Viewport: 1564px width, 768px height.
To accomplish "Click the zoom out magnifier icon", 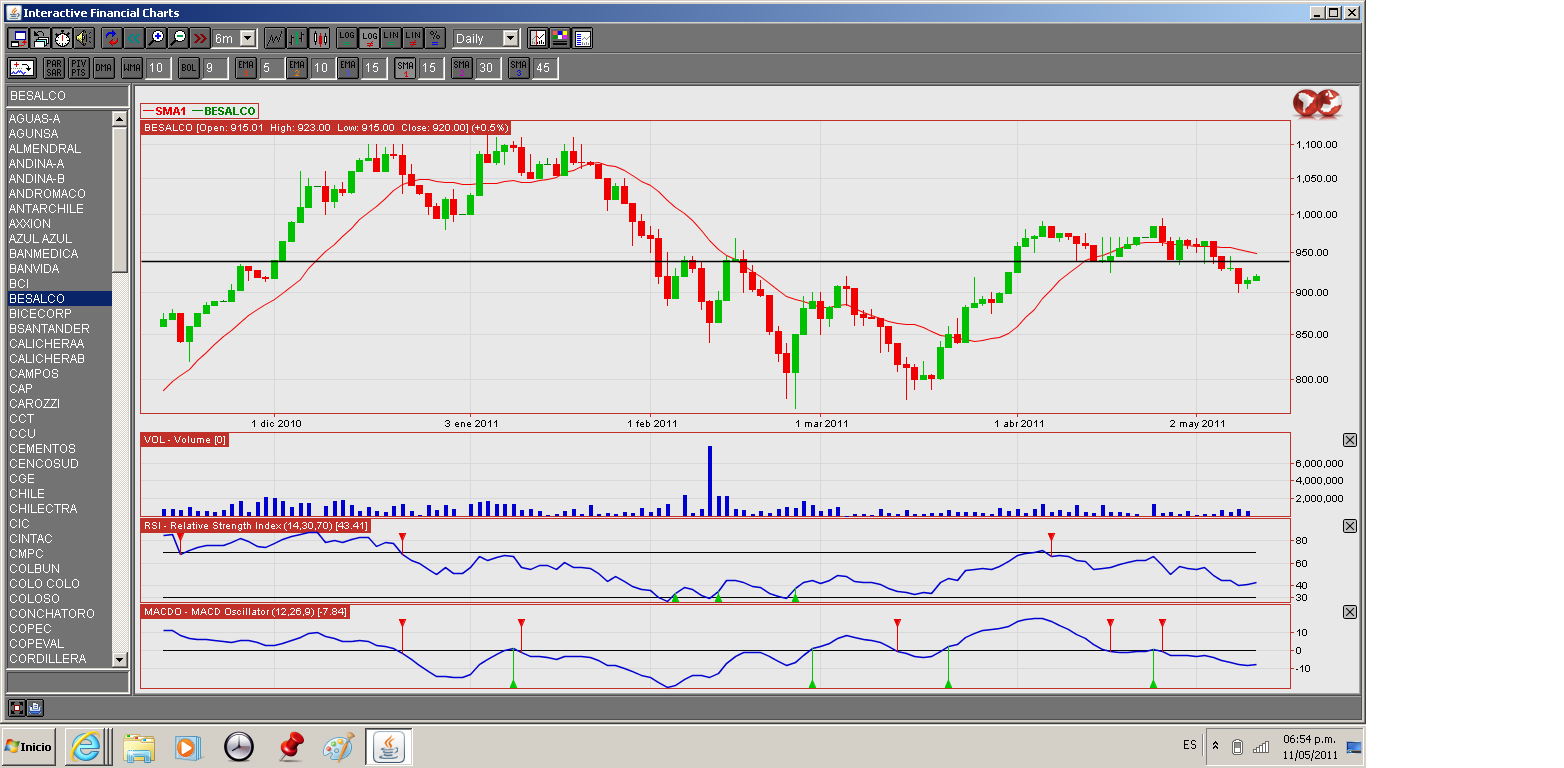I will pyautogui.click(x=178, y=38).
